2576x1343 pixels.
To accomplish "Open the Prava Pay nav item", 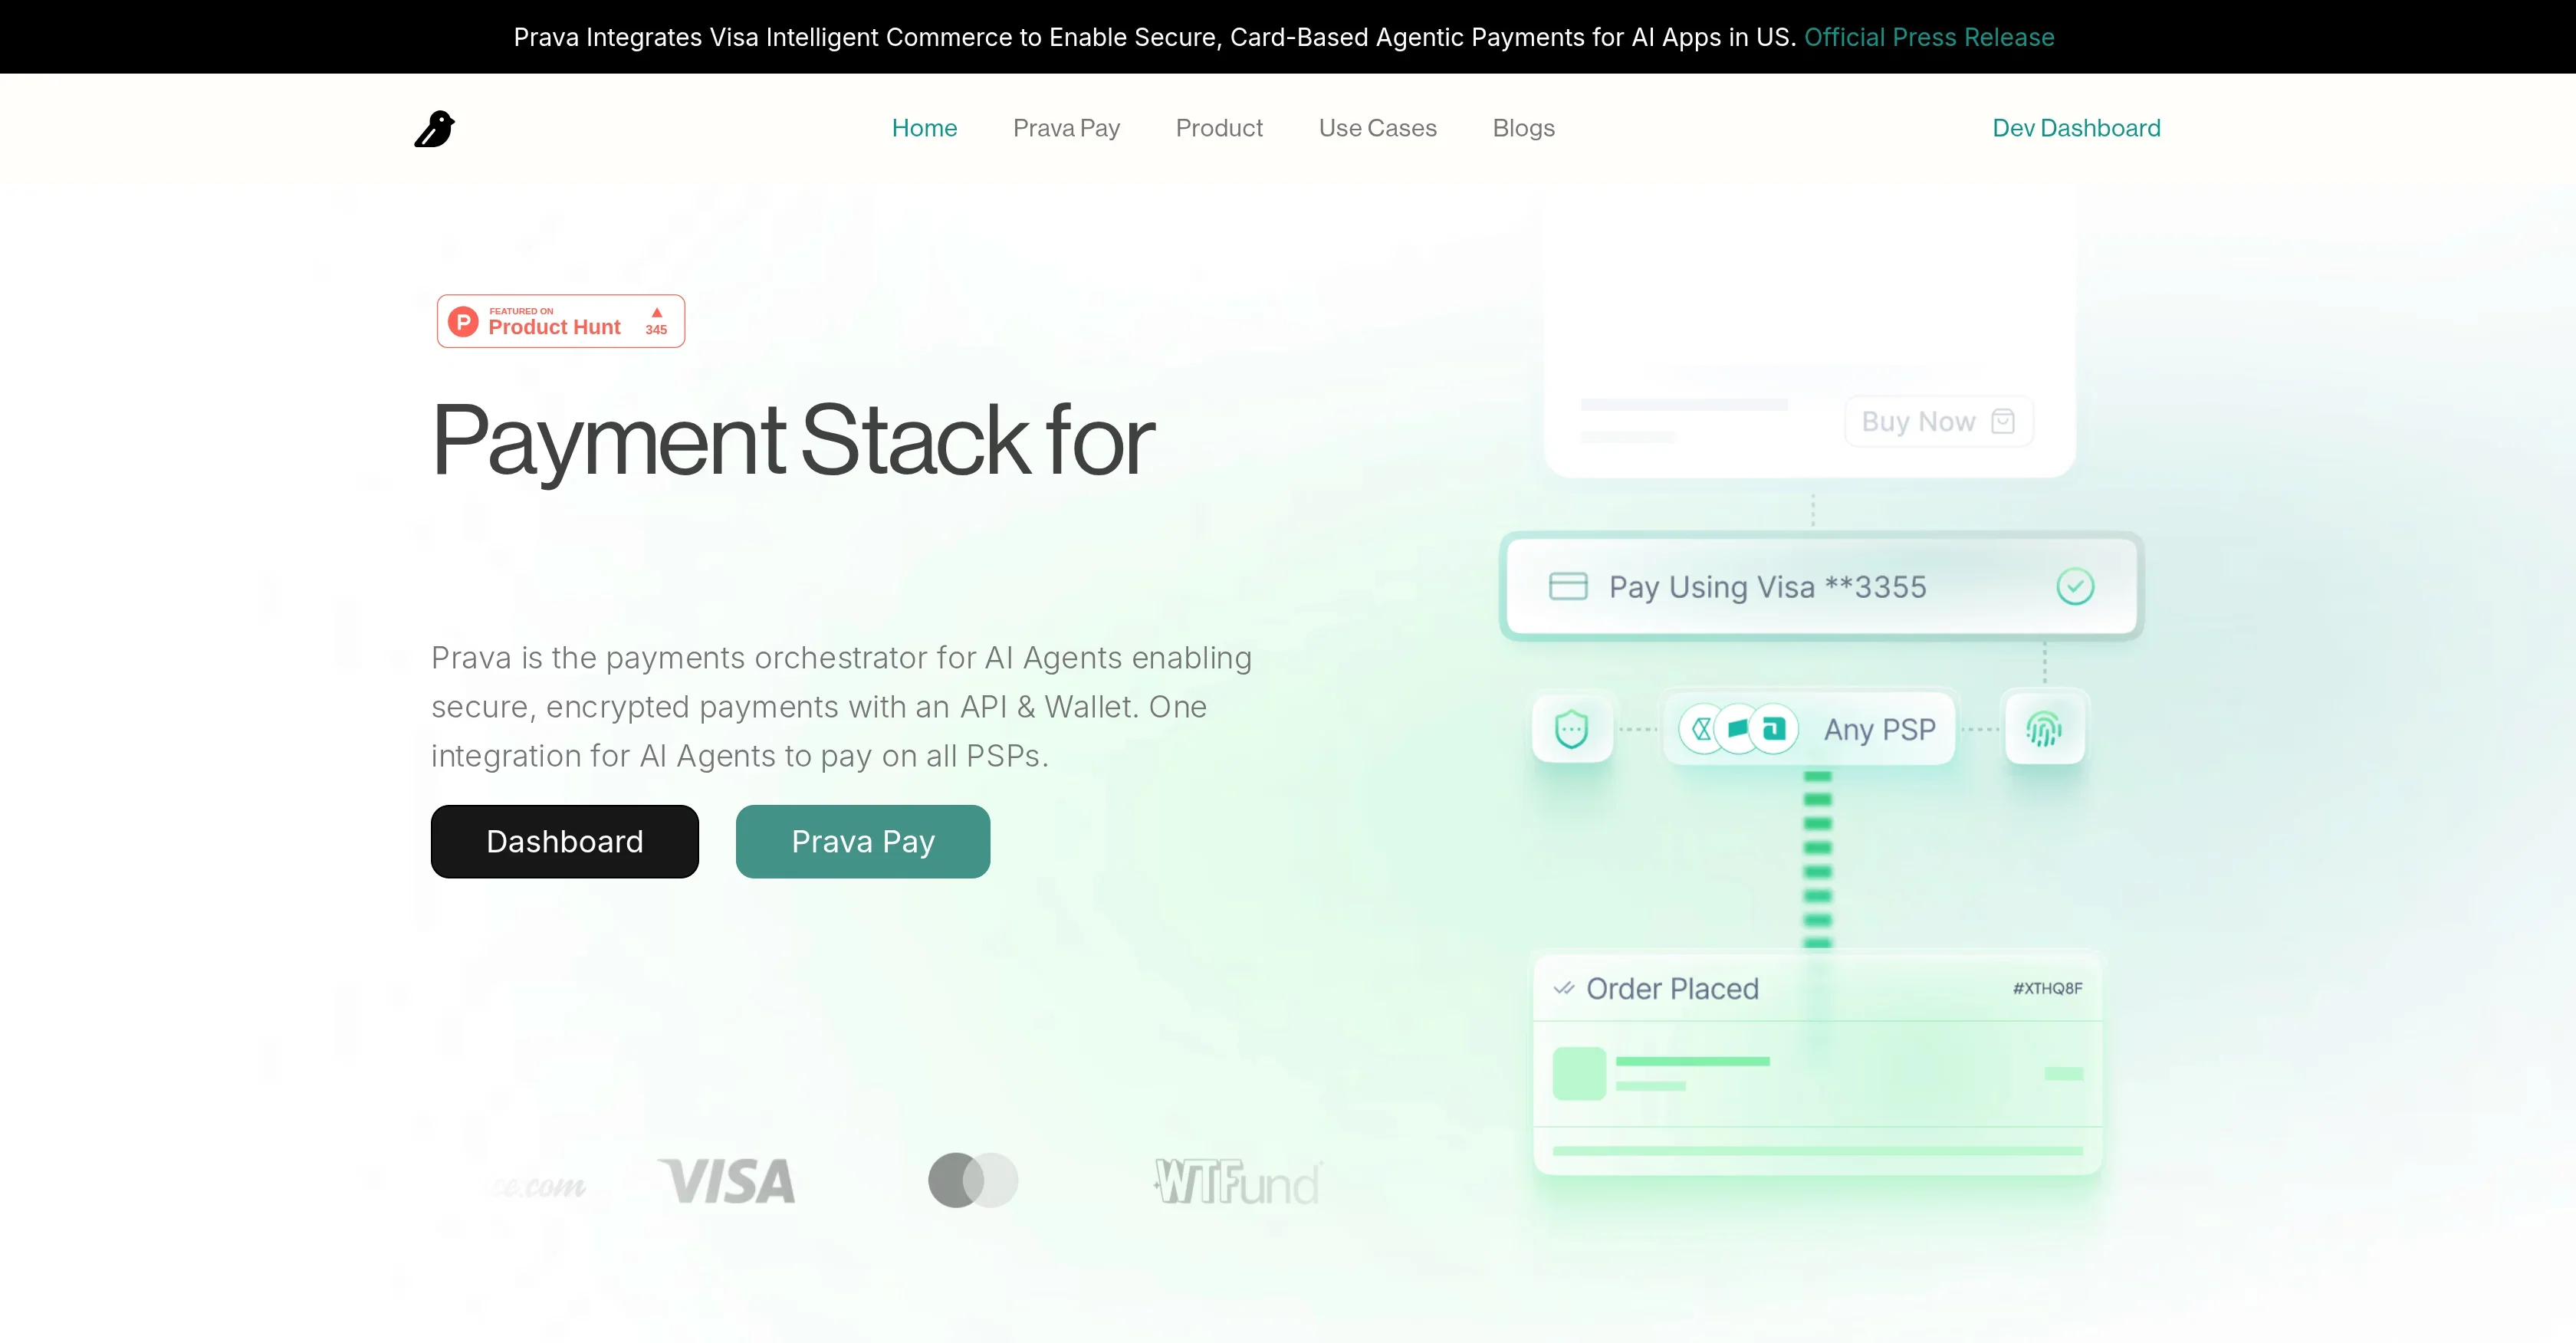I will pos(1066,128).
